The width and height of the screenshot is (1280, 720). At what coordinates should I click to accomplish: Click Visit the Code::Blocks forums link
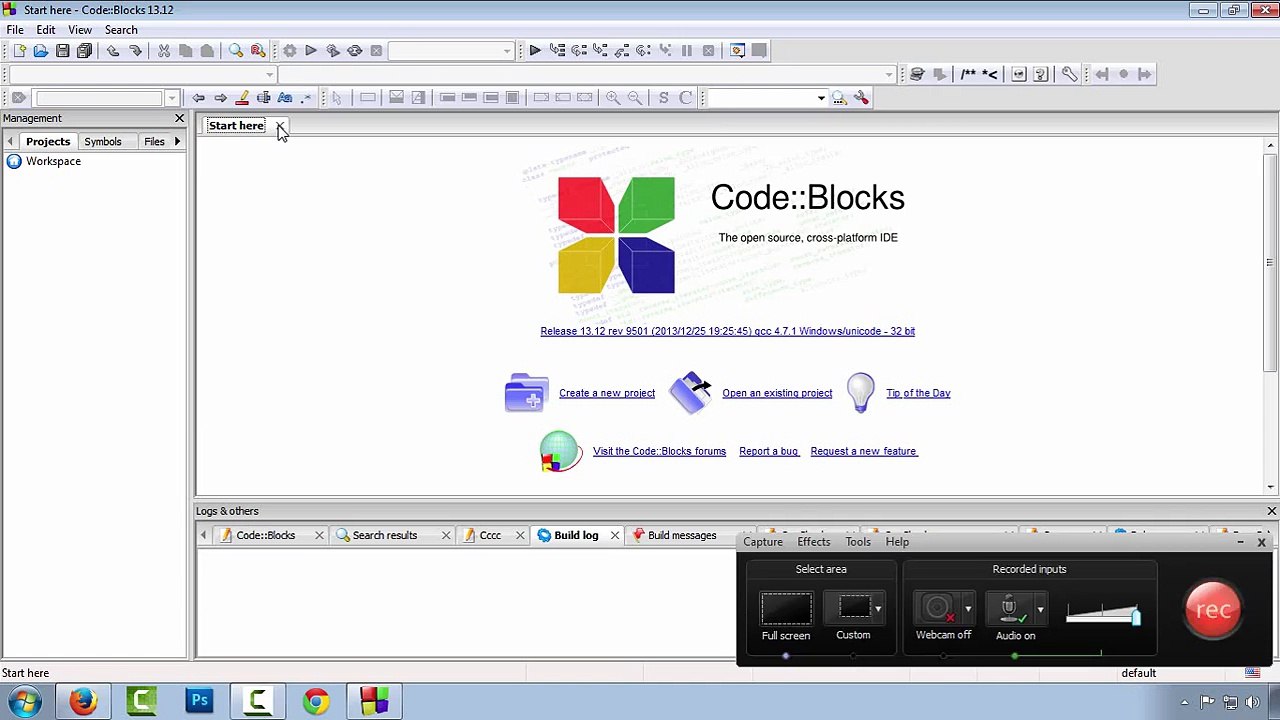659,451
